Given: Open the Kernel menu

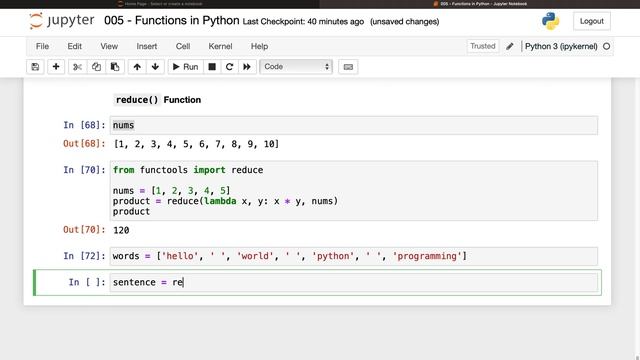Looking at the screenshot, I should pos(220,47).
